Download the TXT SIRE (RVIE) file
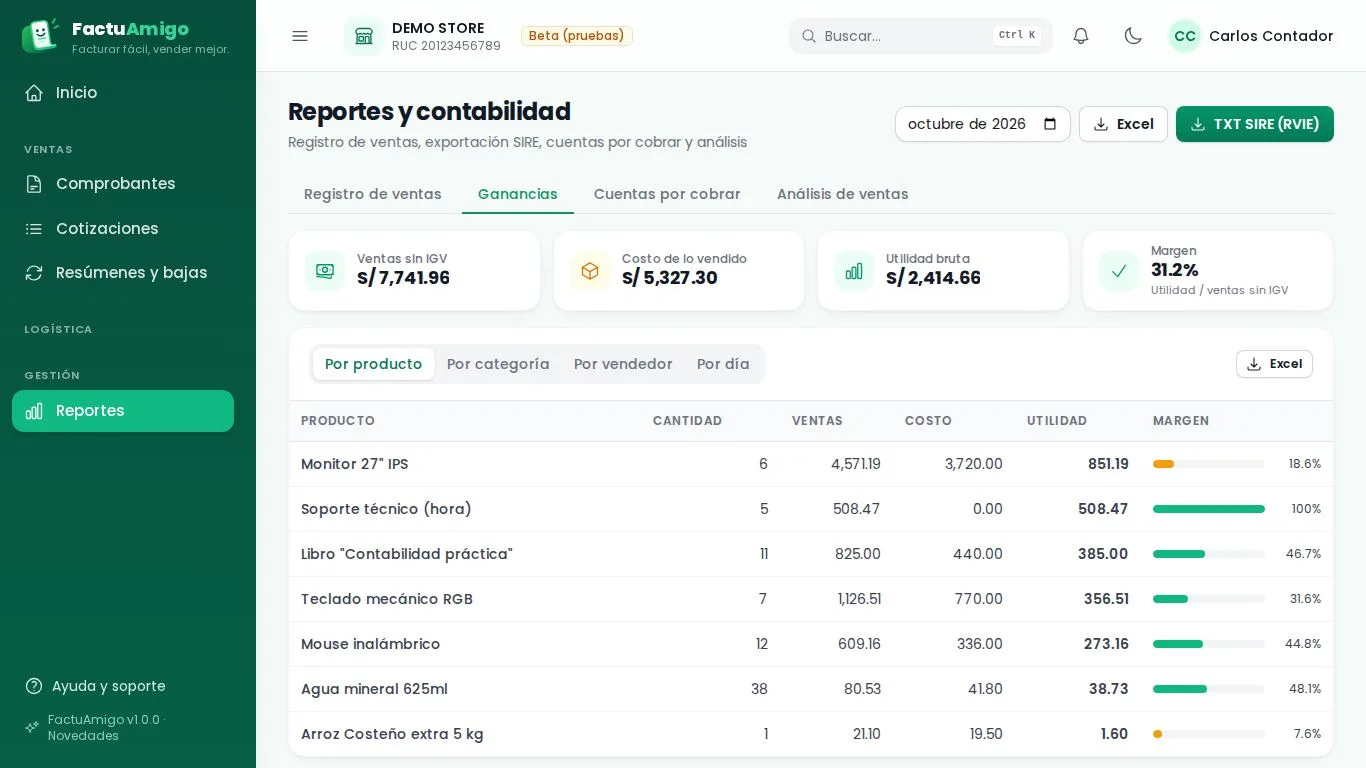 tap(1255, 124)
